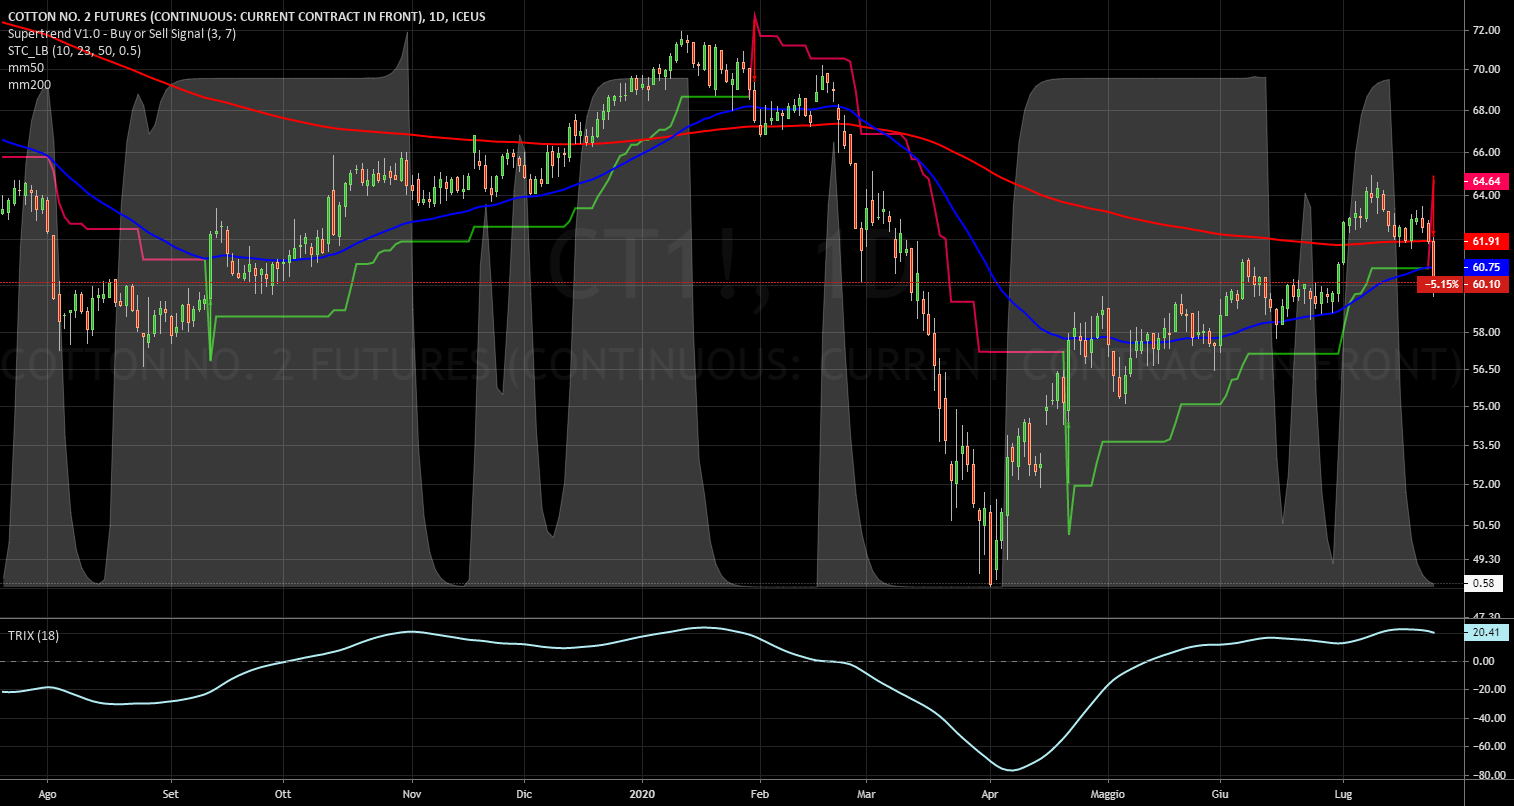Click the 61.91 mm200 price label

click(x=1485, y=241)
